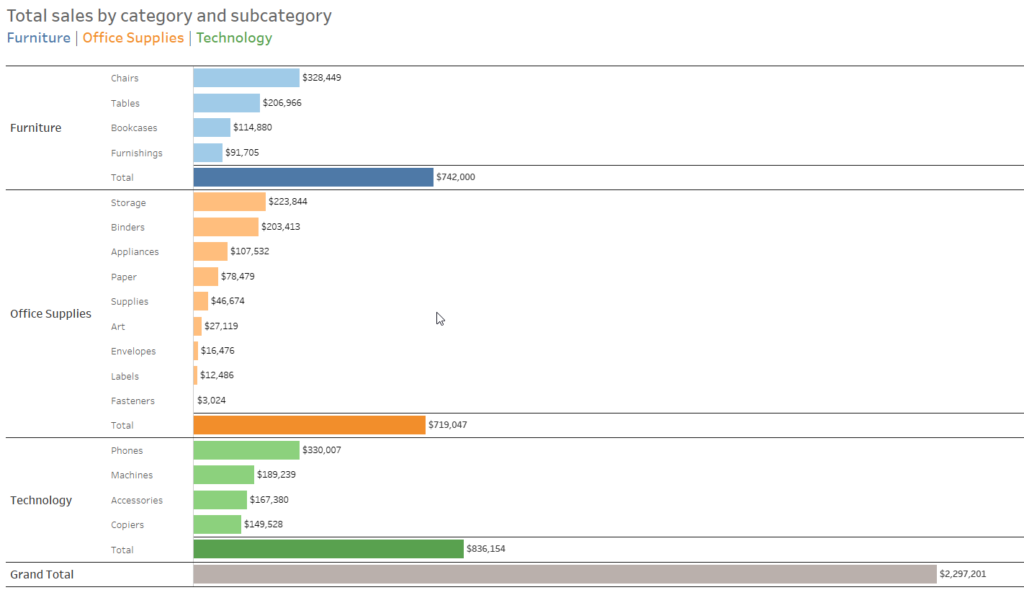The width and height of the screenshot is (1024, 590).
Task: Click the green Technology link in the subtitle
Action: tap(234, 38)
